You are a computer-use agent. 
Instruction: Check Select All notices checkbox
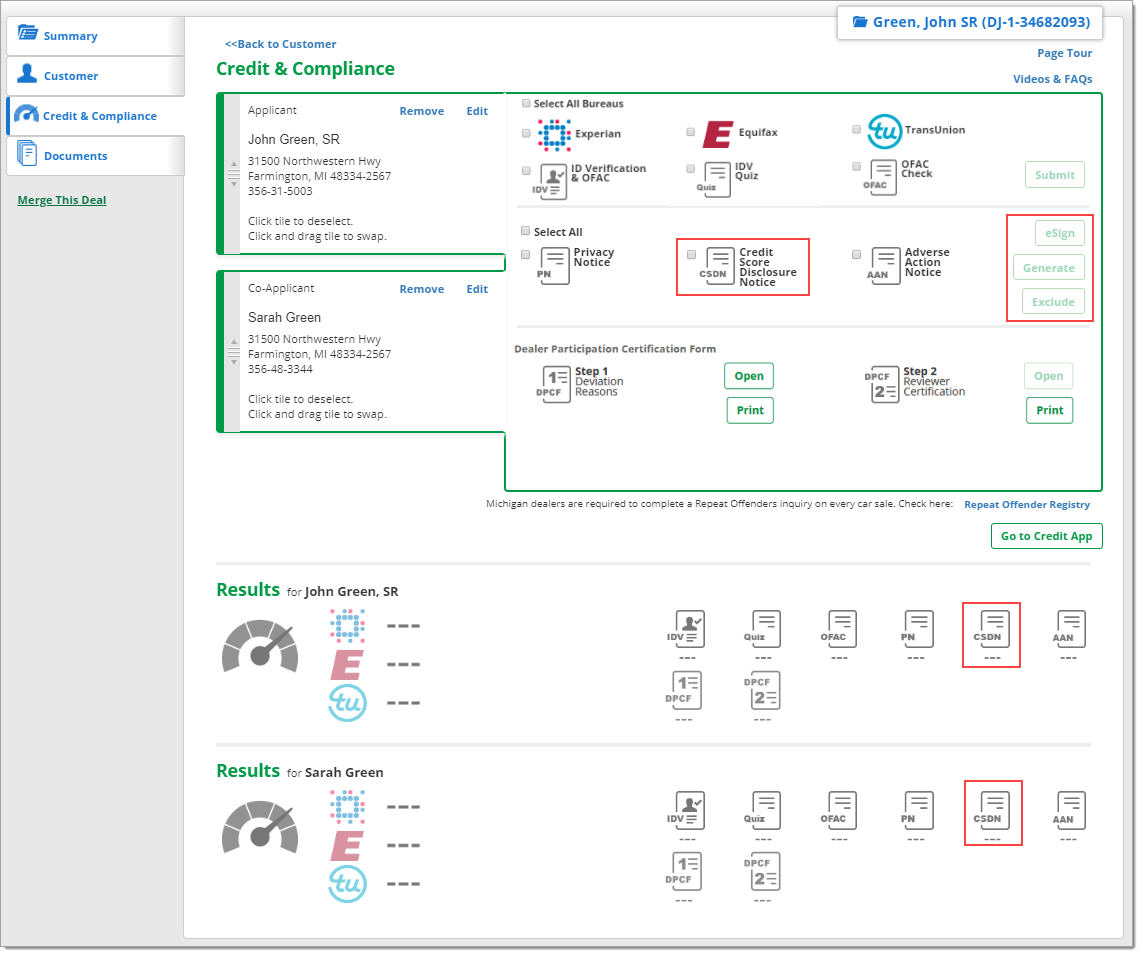[525, 231]
